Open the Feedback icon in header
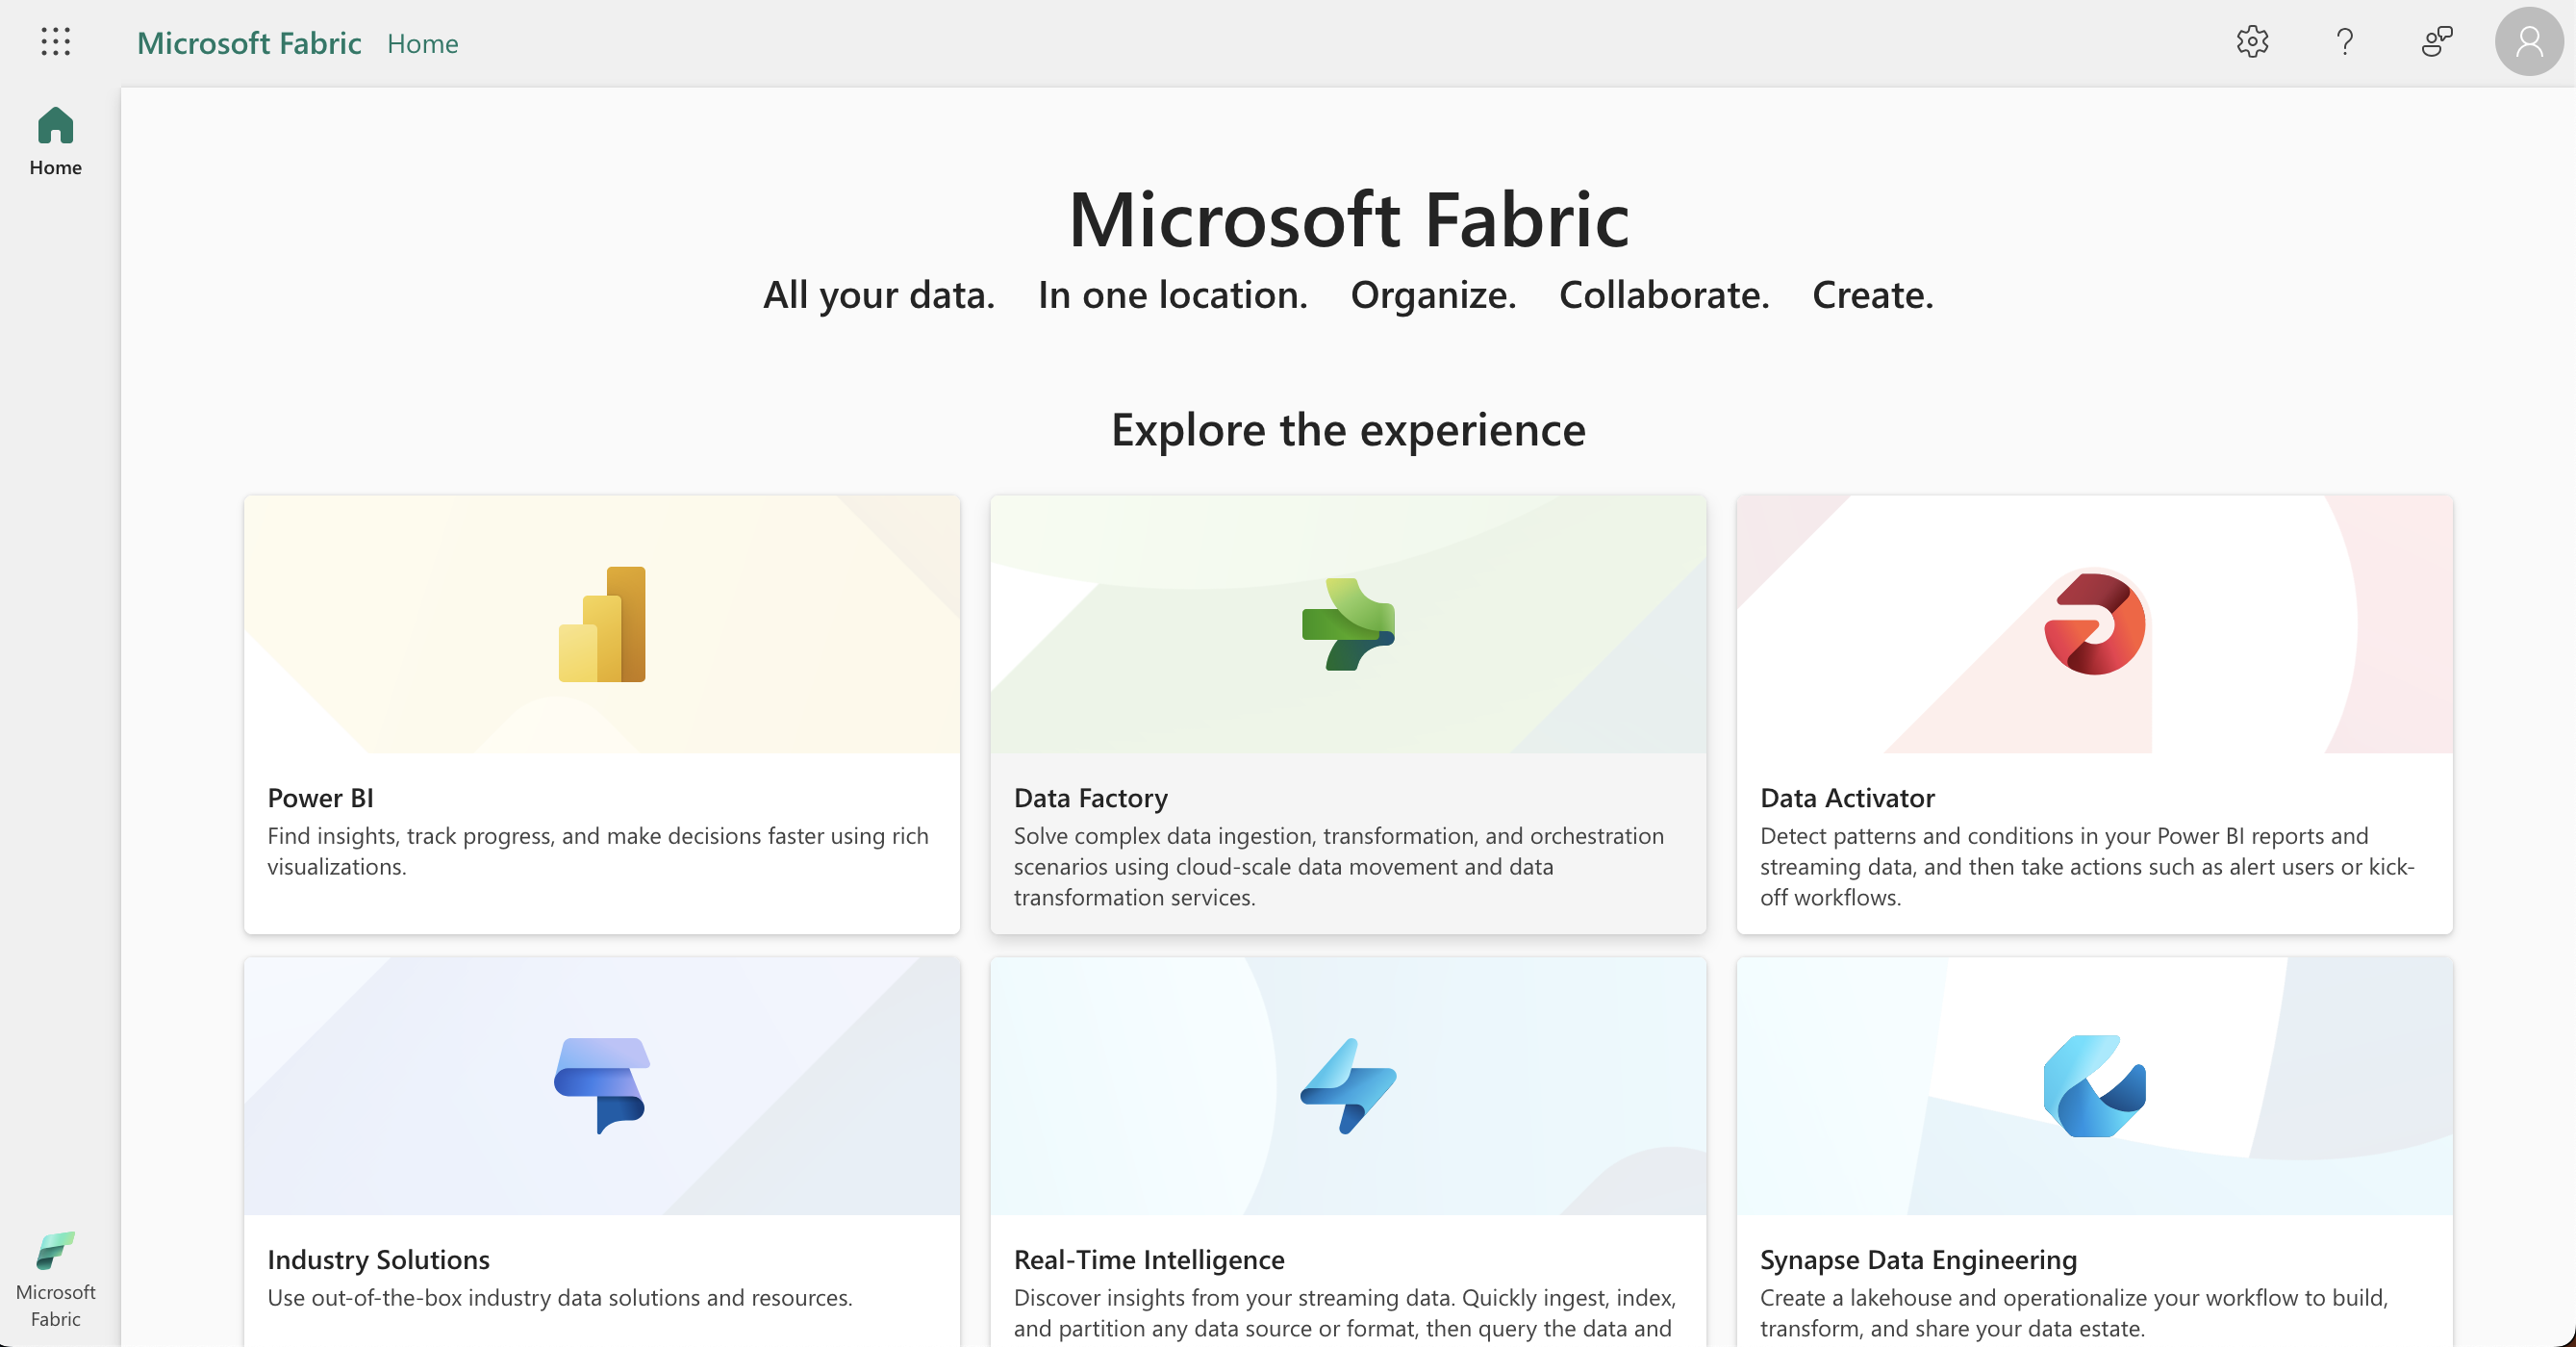 (x=2436, y=42)
